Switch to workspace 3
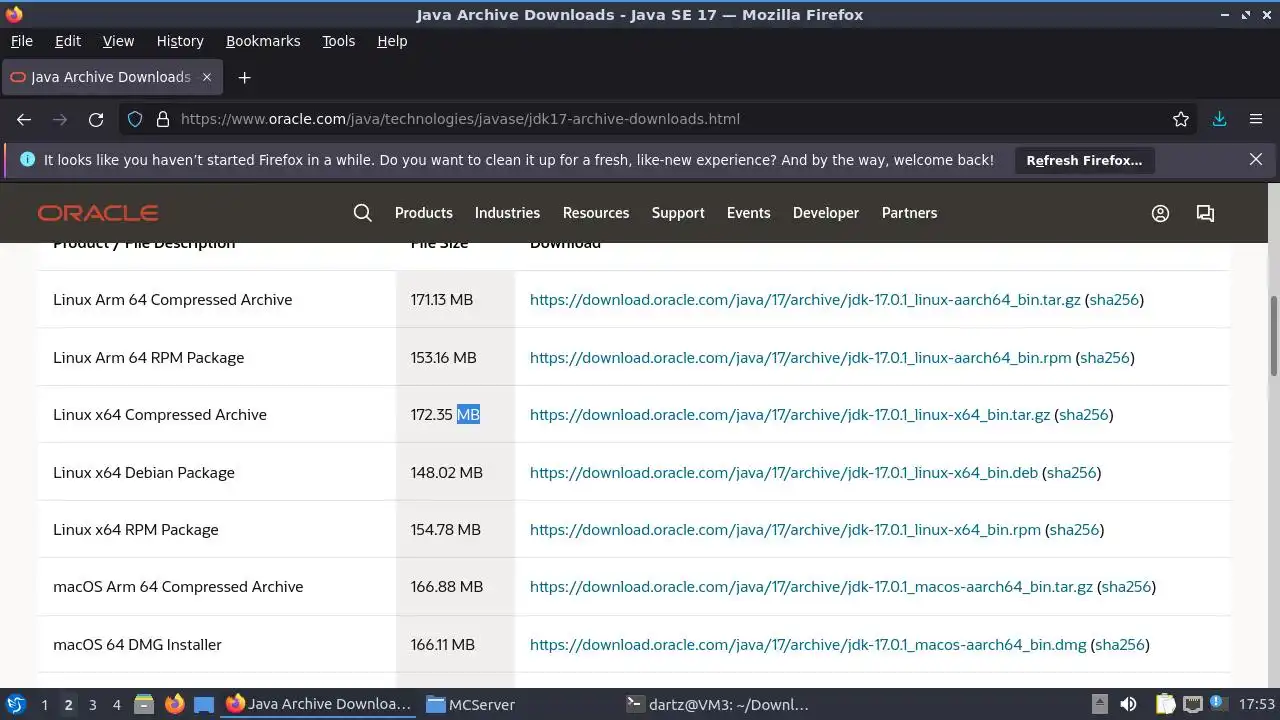1280x720 pixels. (x=92, y=704)
